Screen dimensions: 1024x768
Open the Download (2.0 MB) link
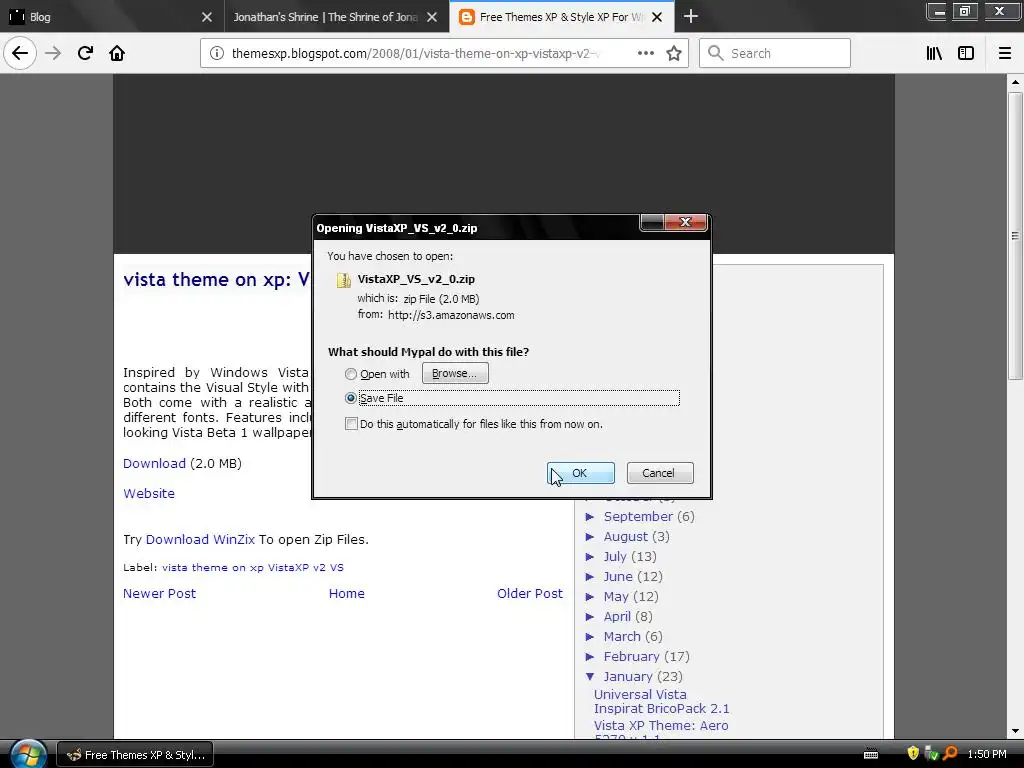coord(155,464)
